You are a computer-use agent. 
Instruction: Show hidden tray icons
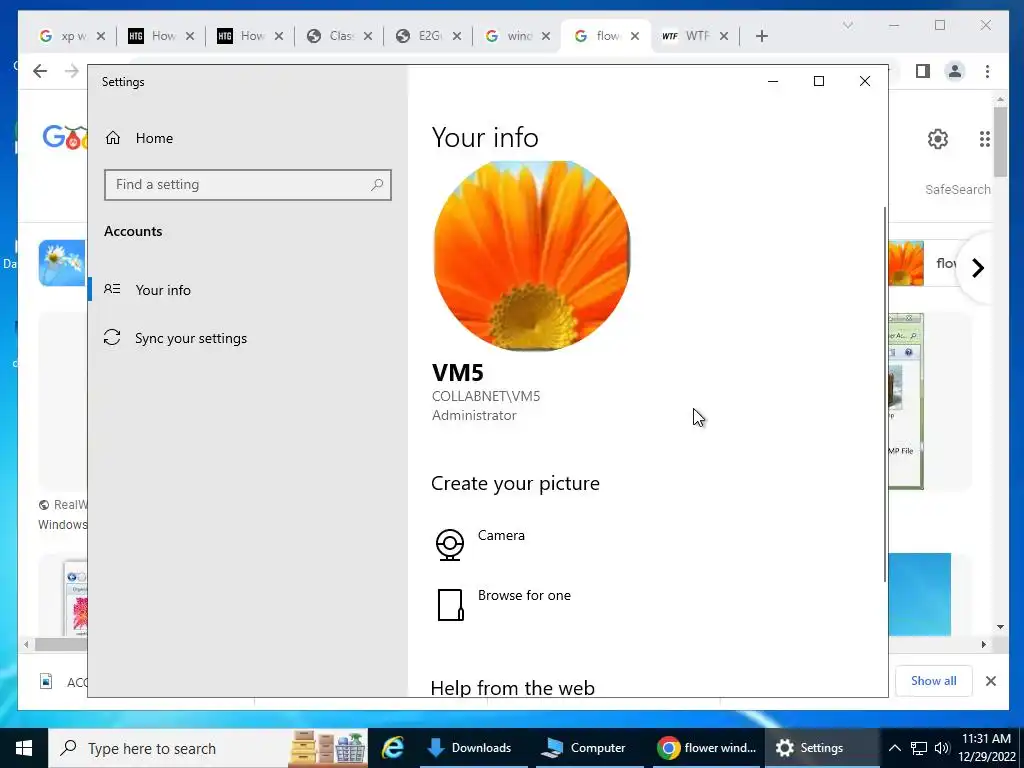(895, 748)
